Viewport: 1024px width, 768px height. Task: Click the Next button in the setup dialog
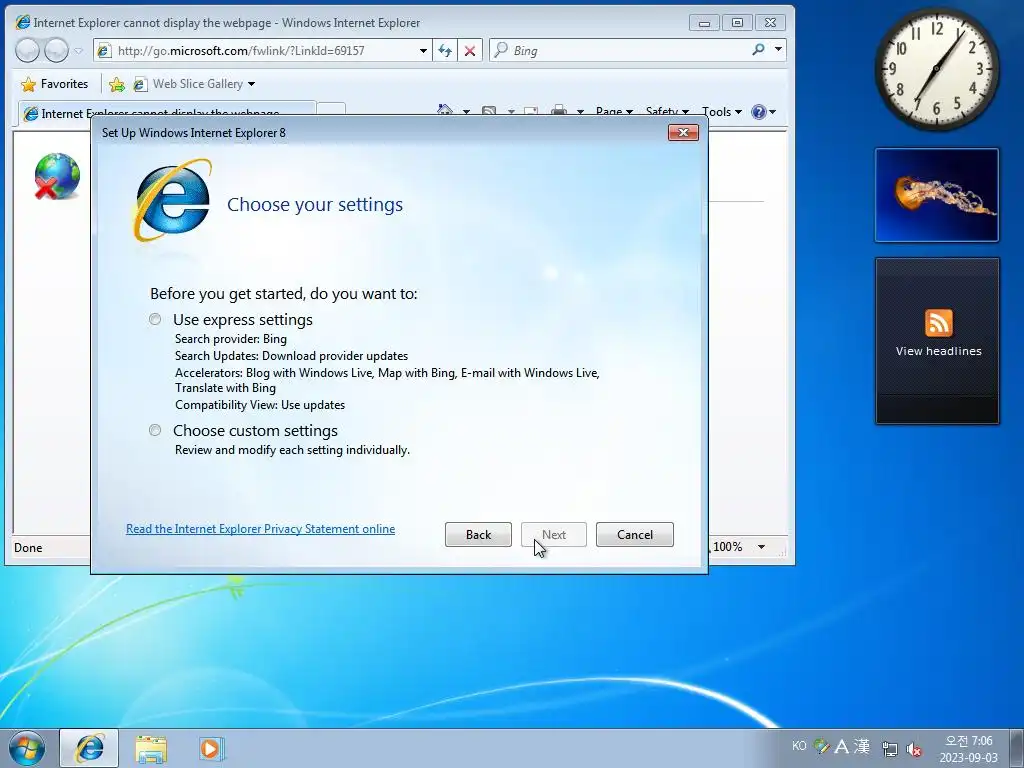coord(554,535)
